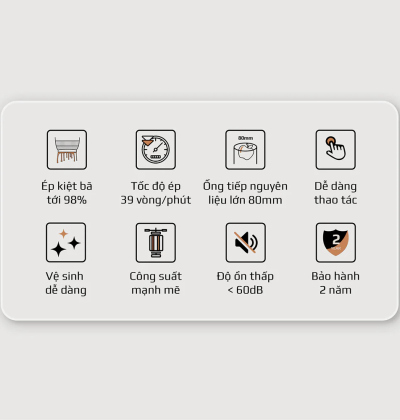Click the text 'Ép kiệt bã tới 98%'
Viewport: 400px width, 420px height.
pos(67,193)
